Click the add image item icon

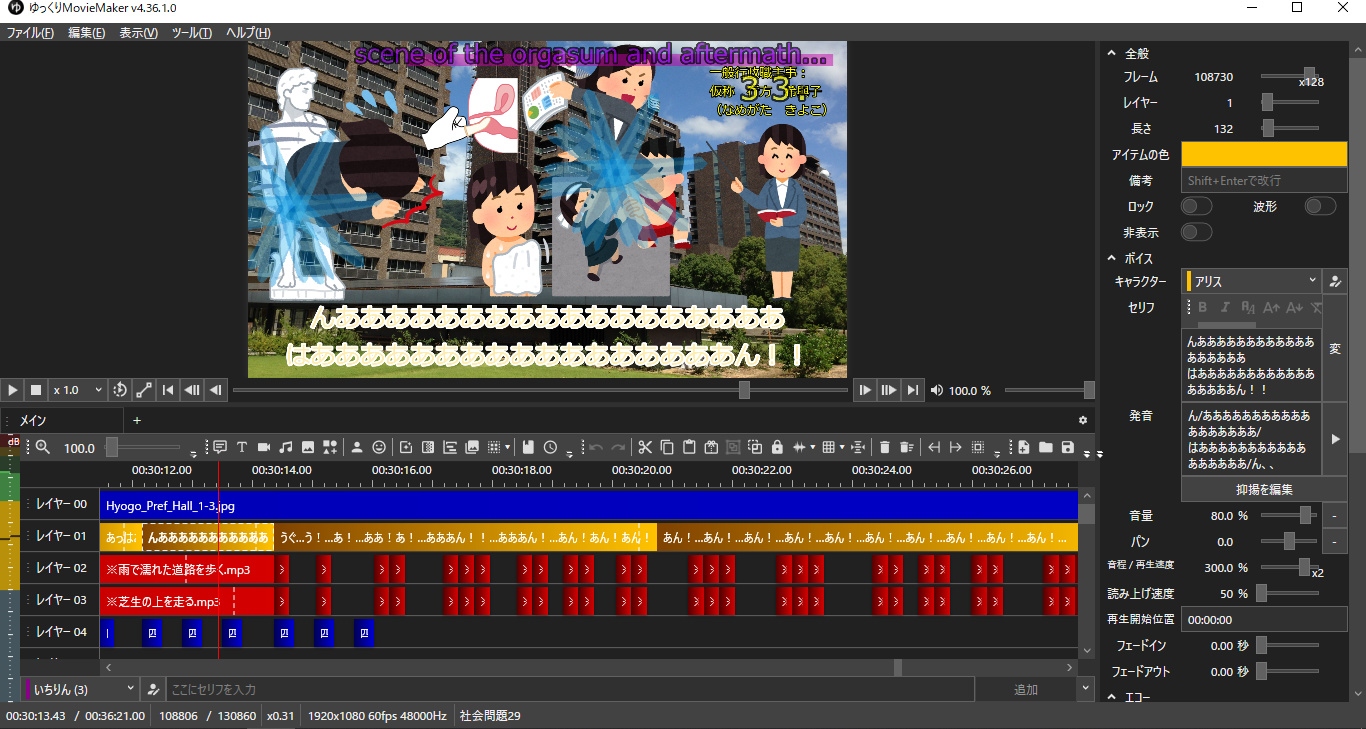click(x=308, y=447)
